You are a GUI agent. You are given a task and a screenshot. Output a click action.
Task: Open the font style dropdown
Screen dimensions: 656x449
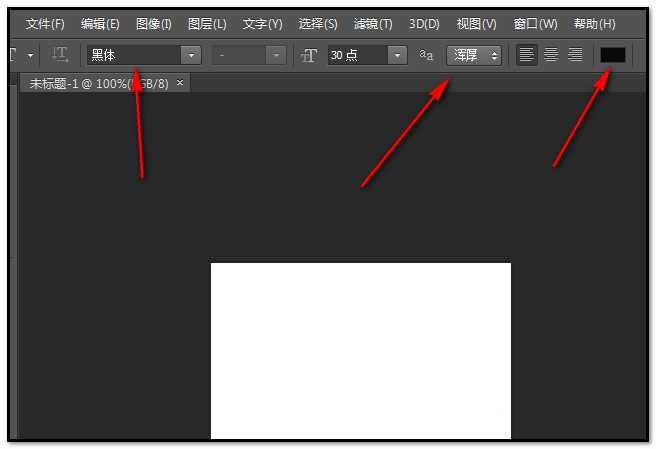pos(276,55)
